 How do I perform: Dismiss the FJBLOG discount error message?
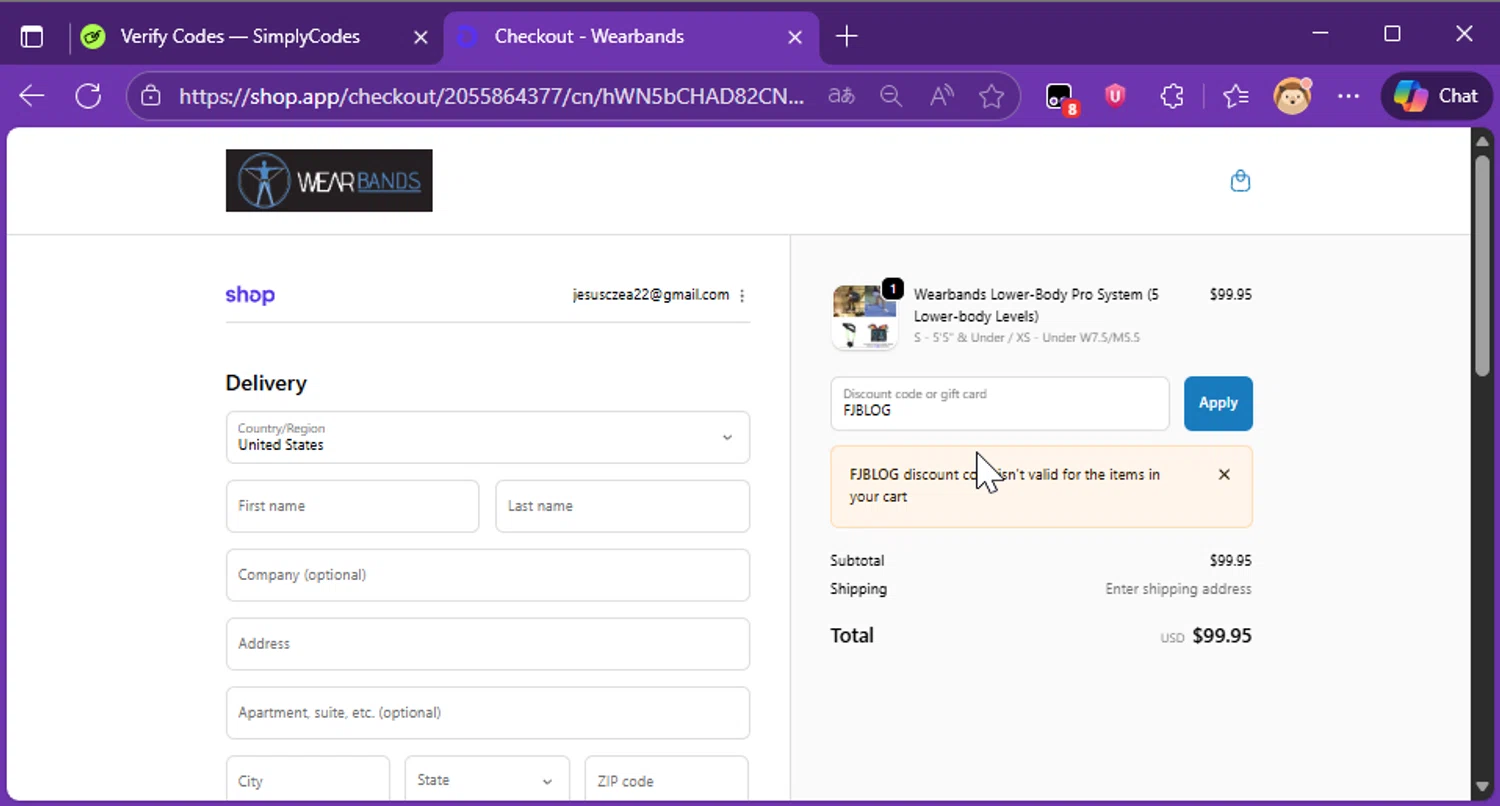(x=1224, y=475)
